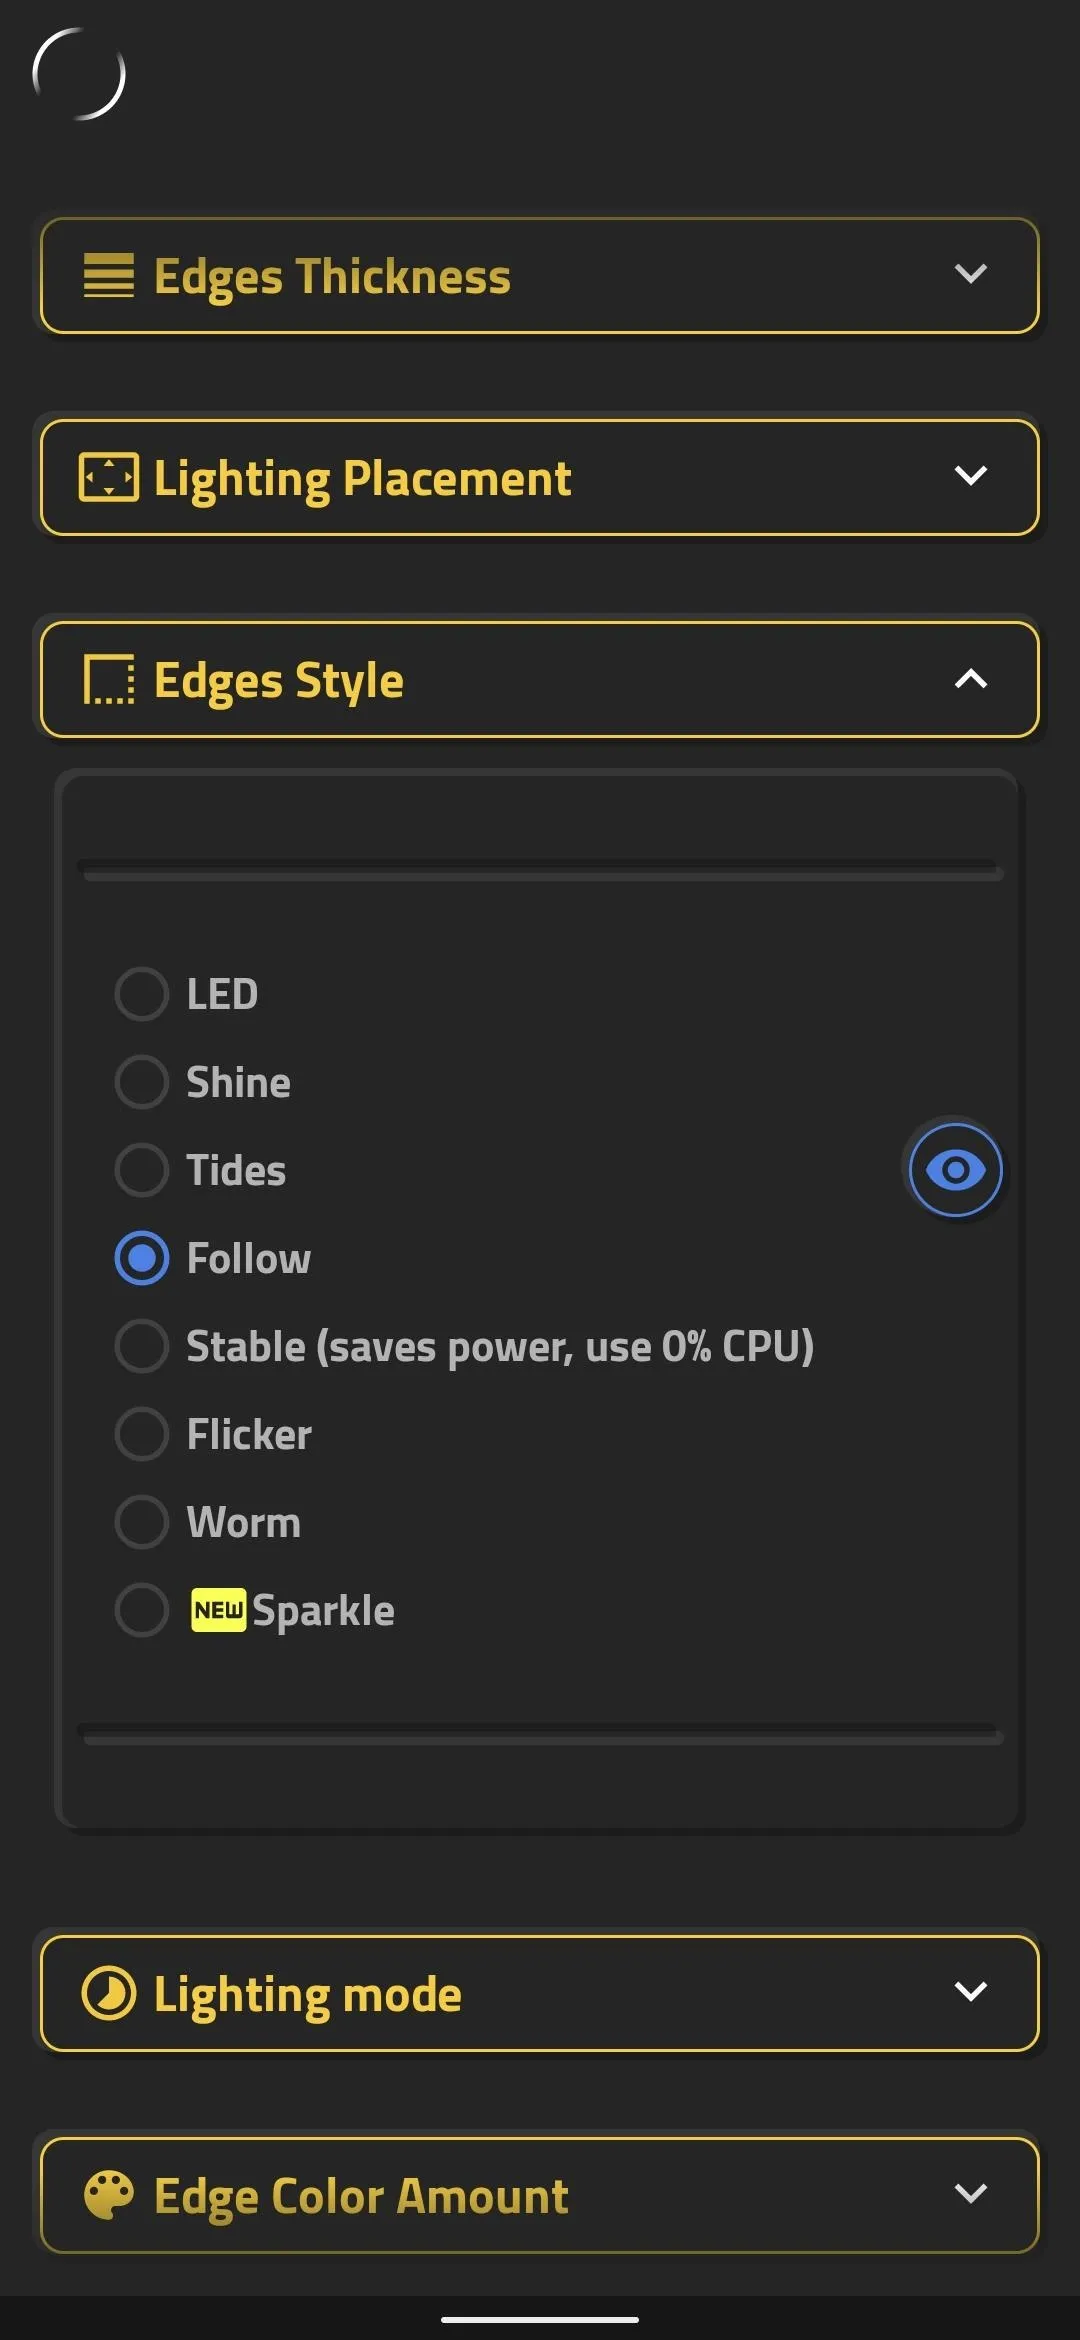
Task: Click the Edge Color Amount palette icon
Action: (x=108, y=2196)
